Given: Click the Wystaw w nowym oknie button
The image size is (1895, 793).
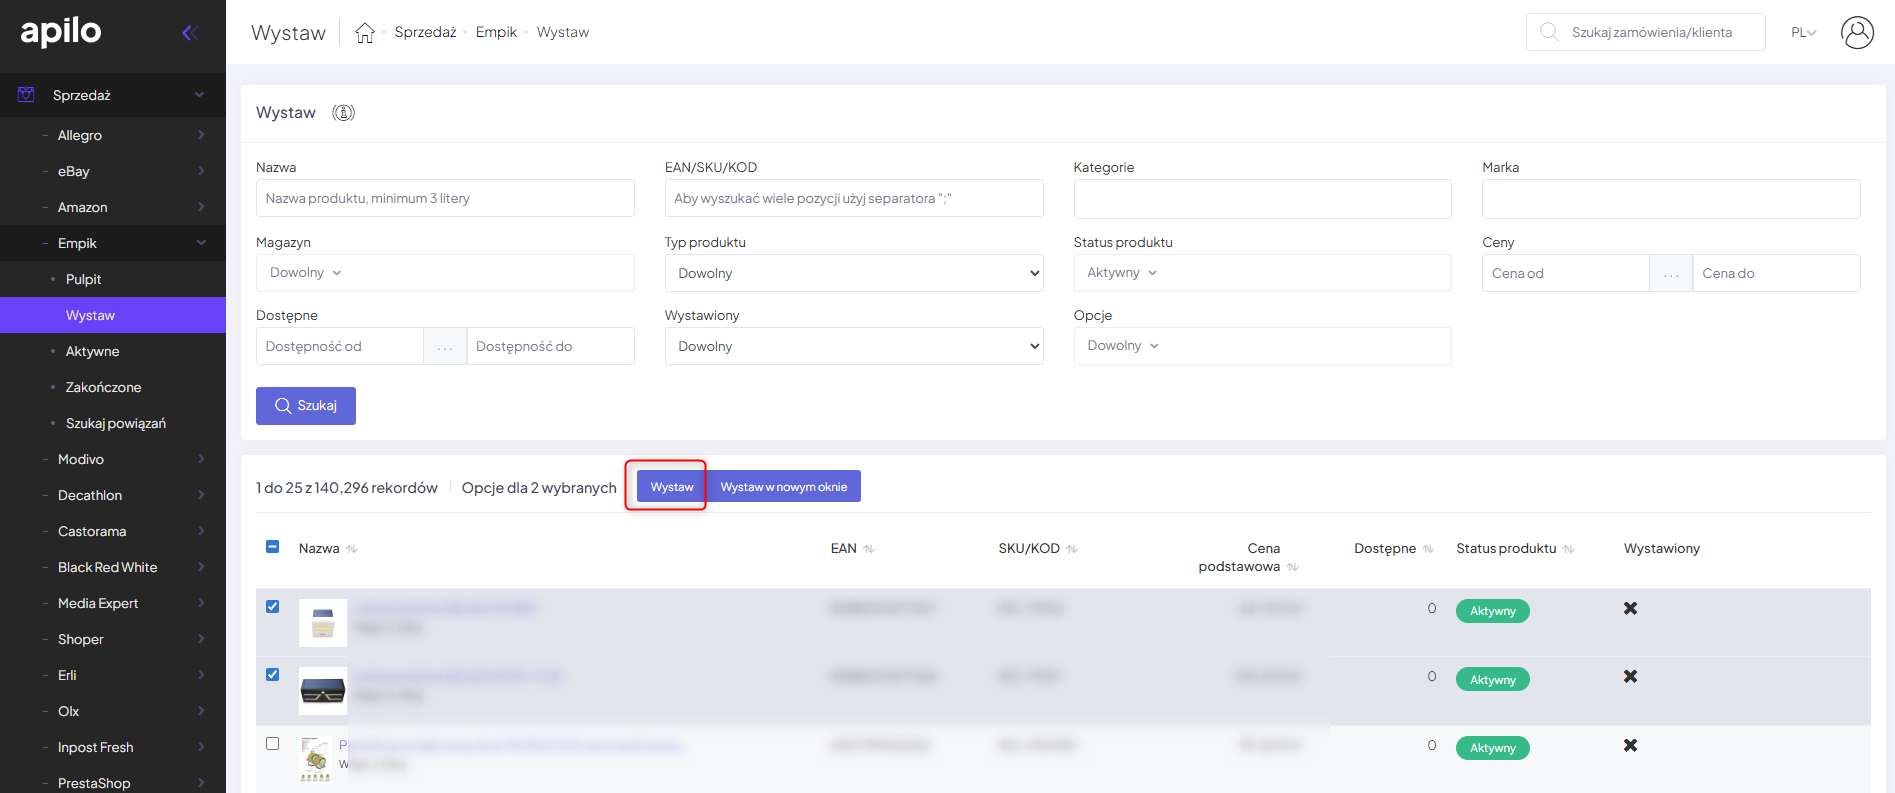Looking at the screenshot, I should point(783,487).
